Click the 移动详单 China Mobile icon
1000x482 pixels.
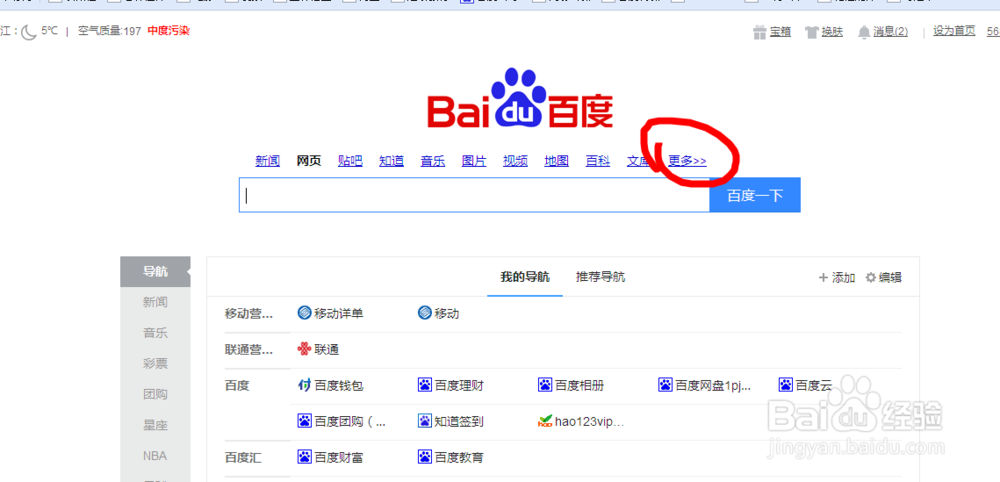304,313
